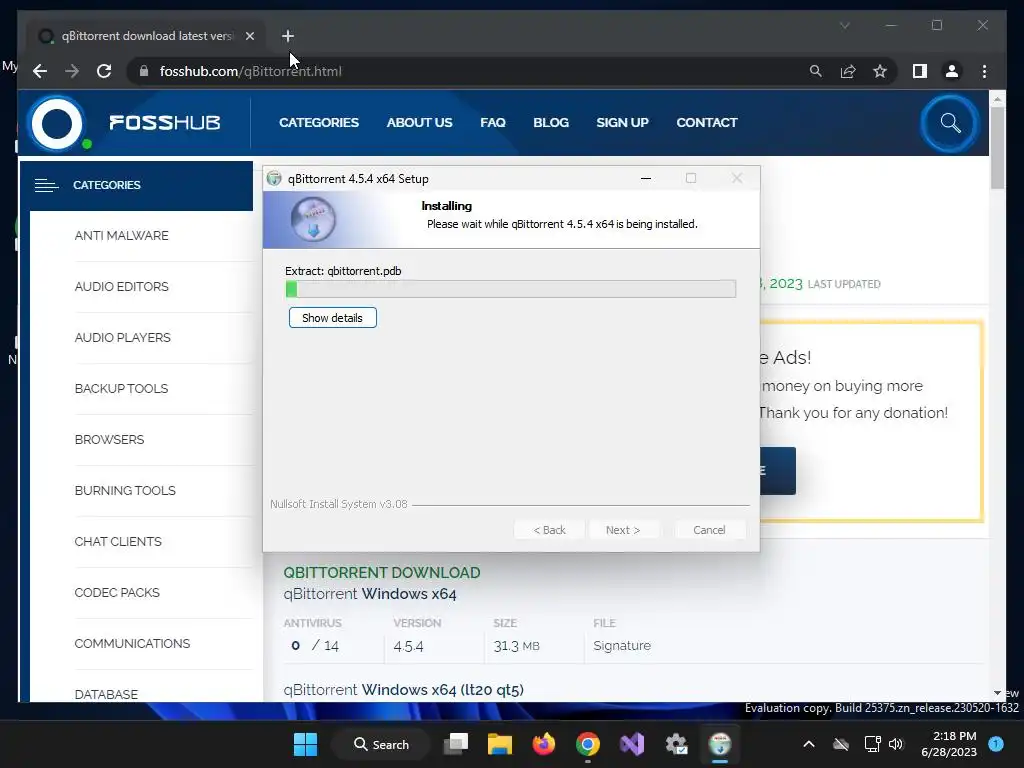Open the notification bell badge
Image resolution: width=1024 pixels, height=768 pixels.
pyautogui.click(x=996, y=744)
